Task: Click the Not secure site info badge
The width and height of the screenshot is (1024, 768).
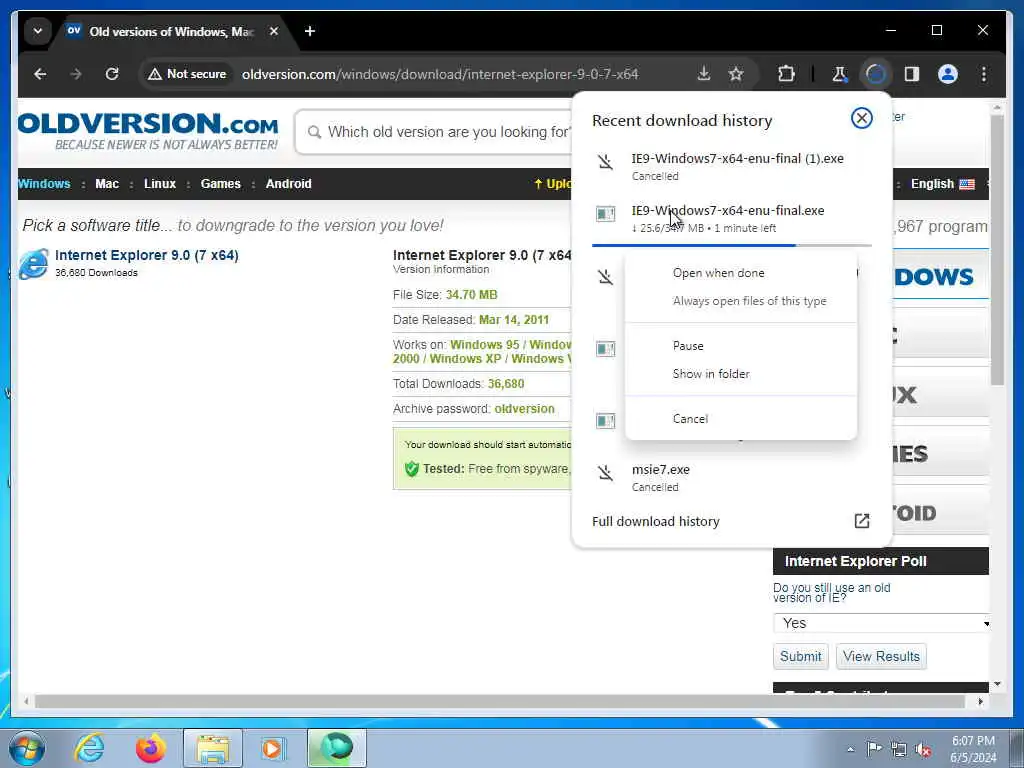Action: coord(187,74)
